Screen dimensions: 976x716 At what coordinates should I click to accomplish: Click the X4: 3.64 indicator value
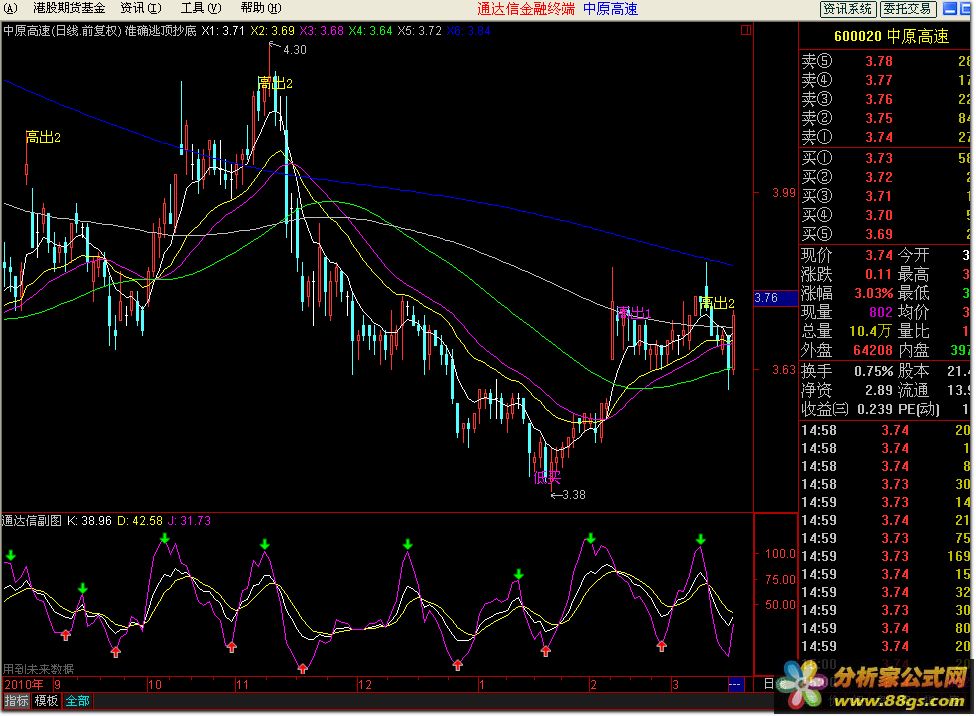click(370, 31)
